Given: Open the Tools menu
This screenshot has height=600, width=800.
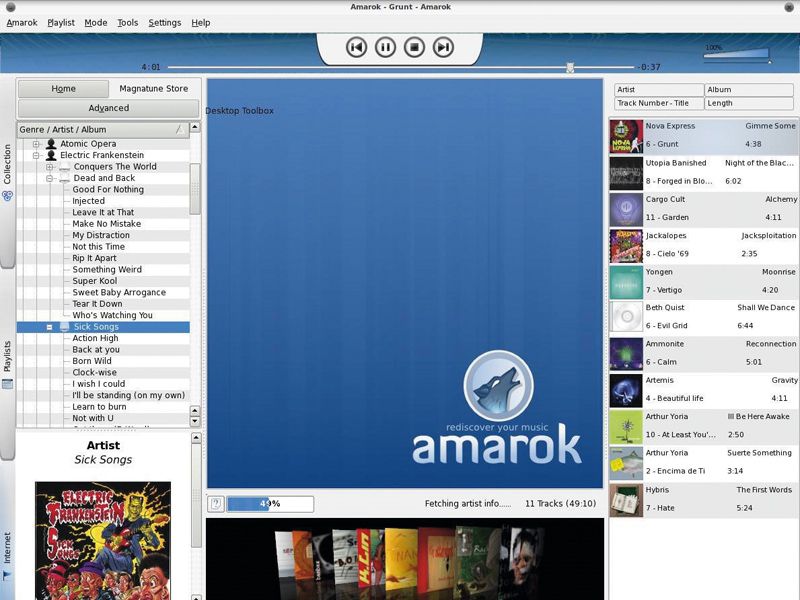Looking at the screenshot, I should click(126, 22).
